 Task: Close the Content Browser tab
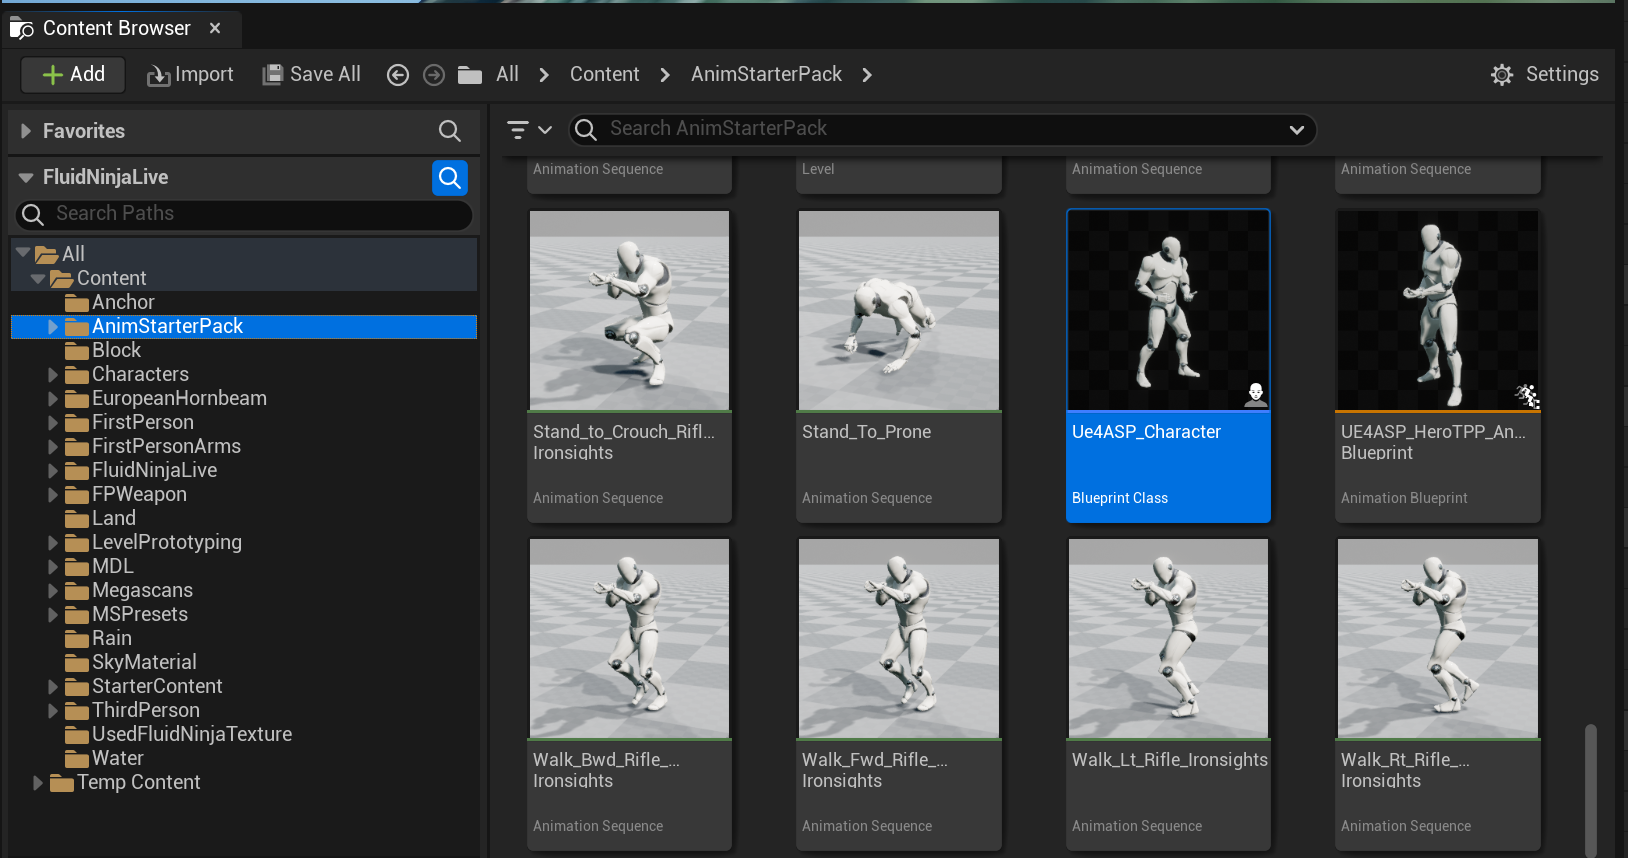click(x=215, y=29)
